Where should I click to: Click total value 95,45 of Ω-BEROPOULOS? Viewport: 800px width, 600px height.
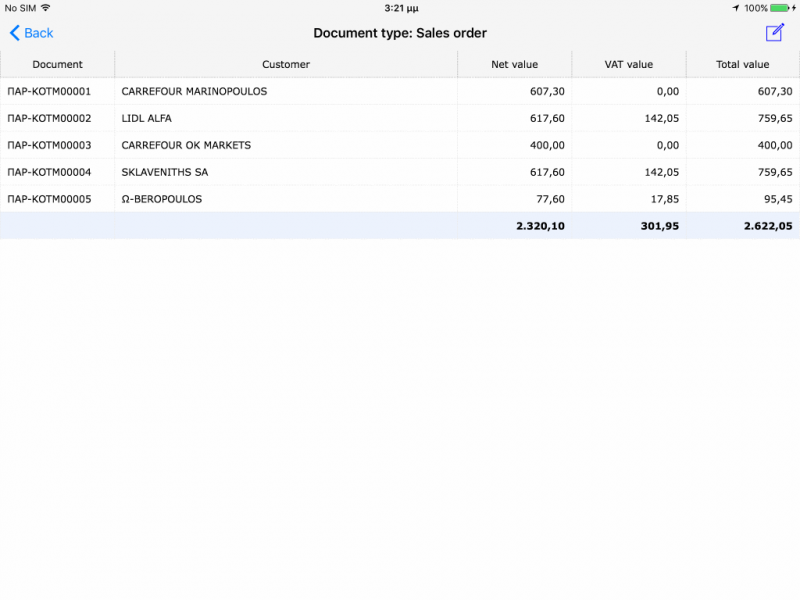(778, 199)
